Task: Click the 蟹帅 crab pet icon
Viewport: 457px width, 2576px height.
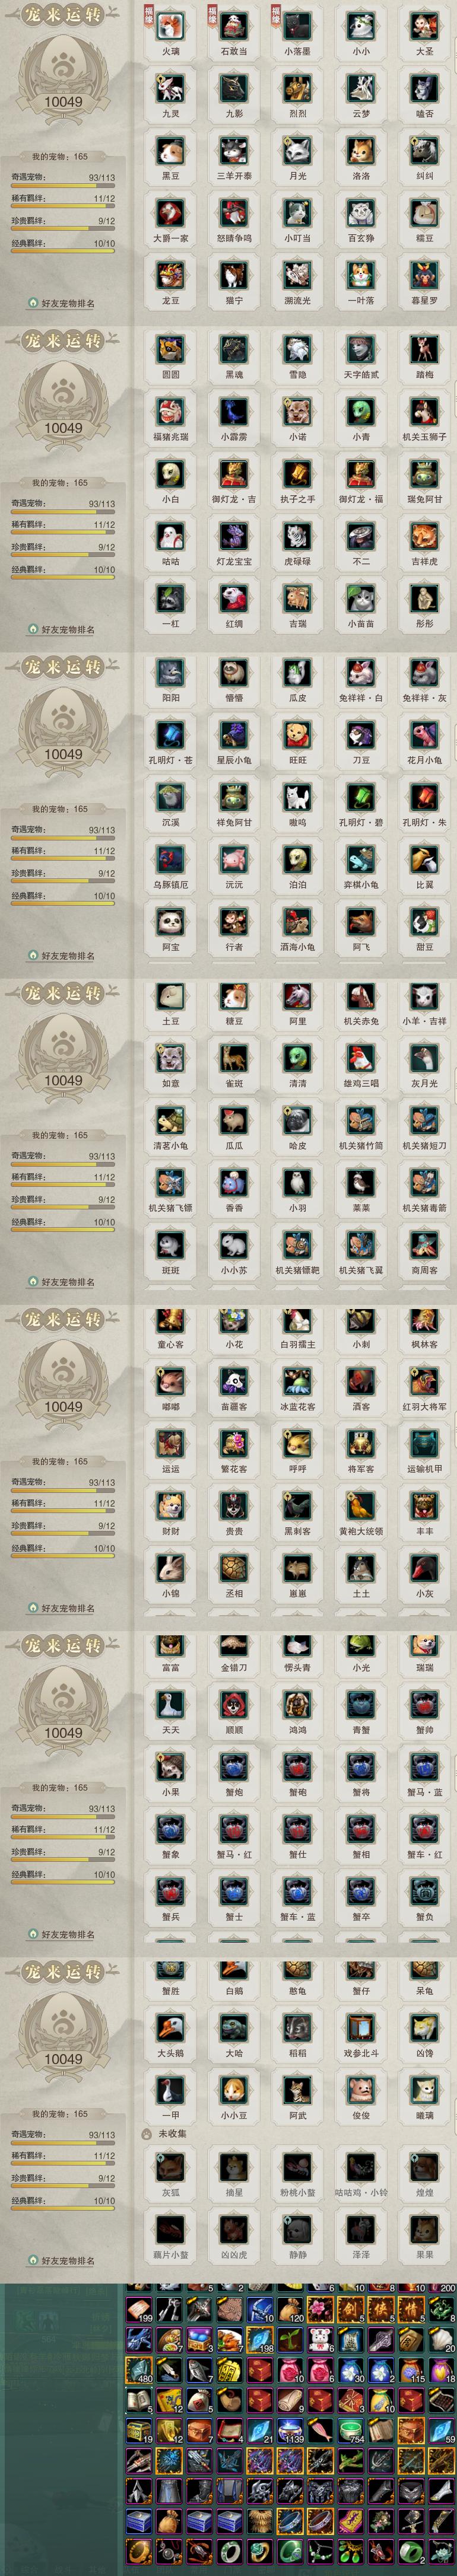Action: 424,1705
